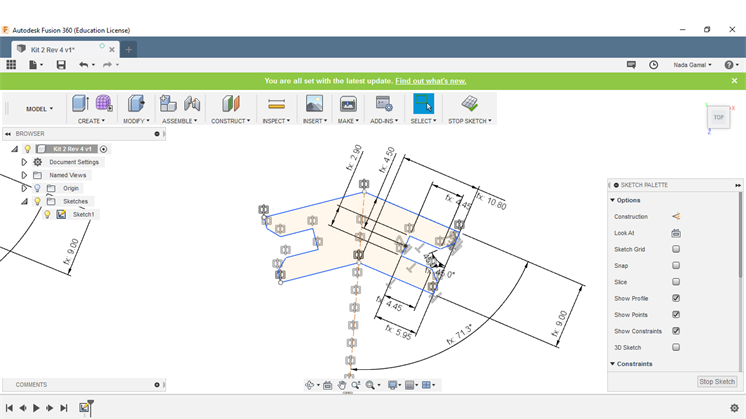The height and width of the screenshot is (419, 746).
Task: Collapse the Options section in Sketch Palette
Action: point(612,200)
